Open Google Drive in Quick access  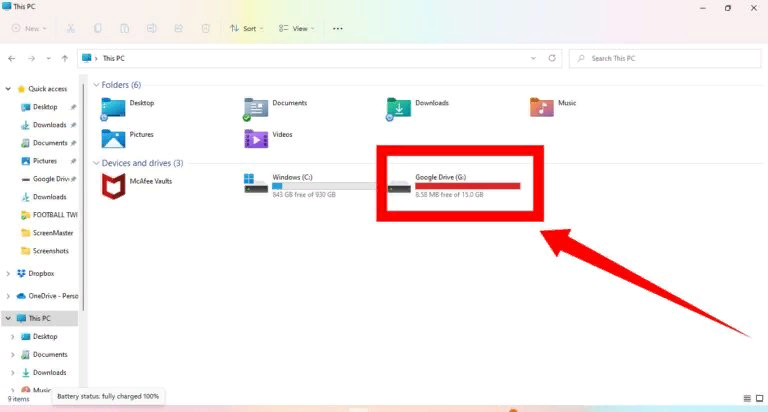[x=51, y=179]
